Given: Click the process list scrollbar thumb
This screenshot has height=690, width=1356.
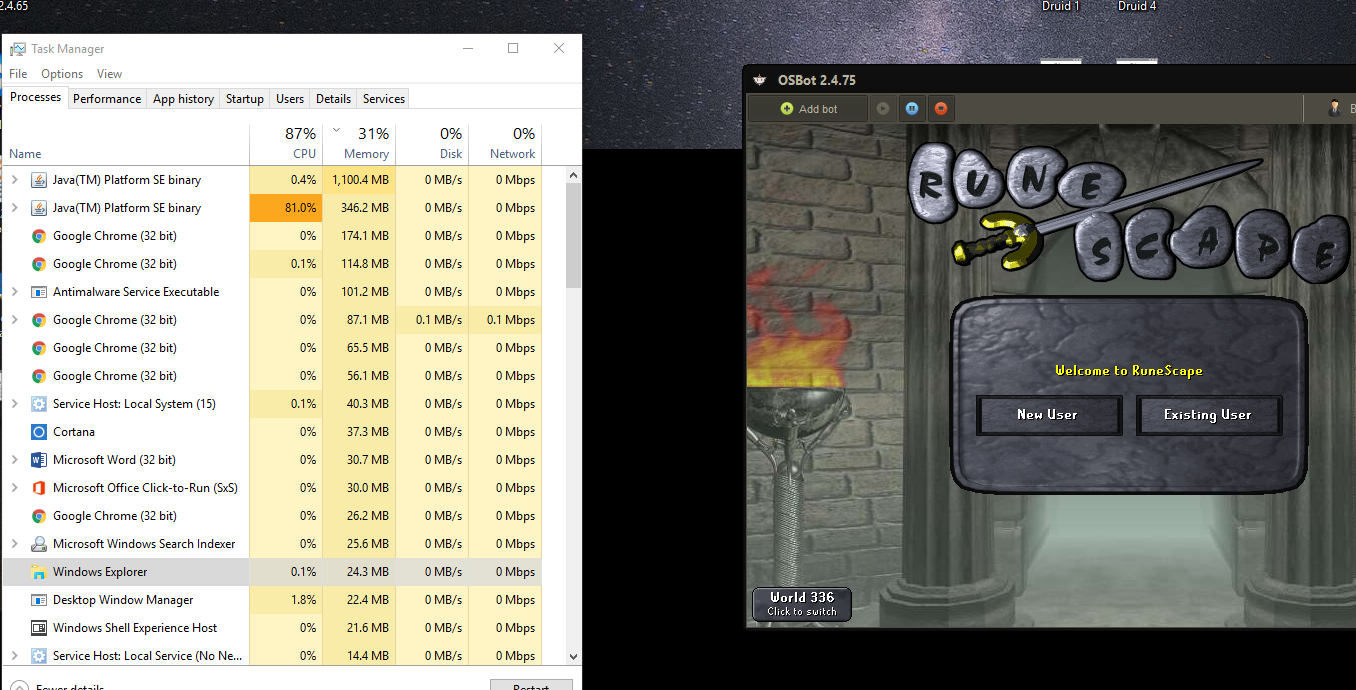Looking at the screenshot, I should 573,236.
